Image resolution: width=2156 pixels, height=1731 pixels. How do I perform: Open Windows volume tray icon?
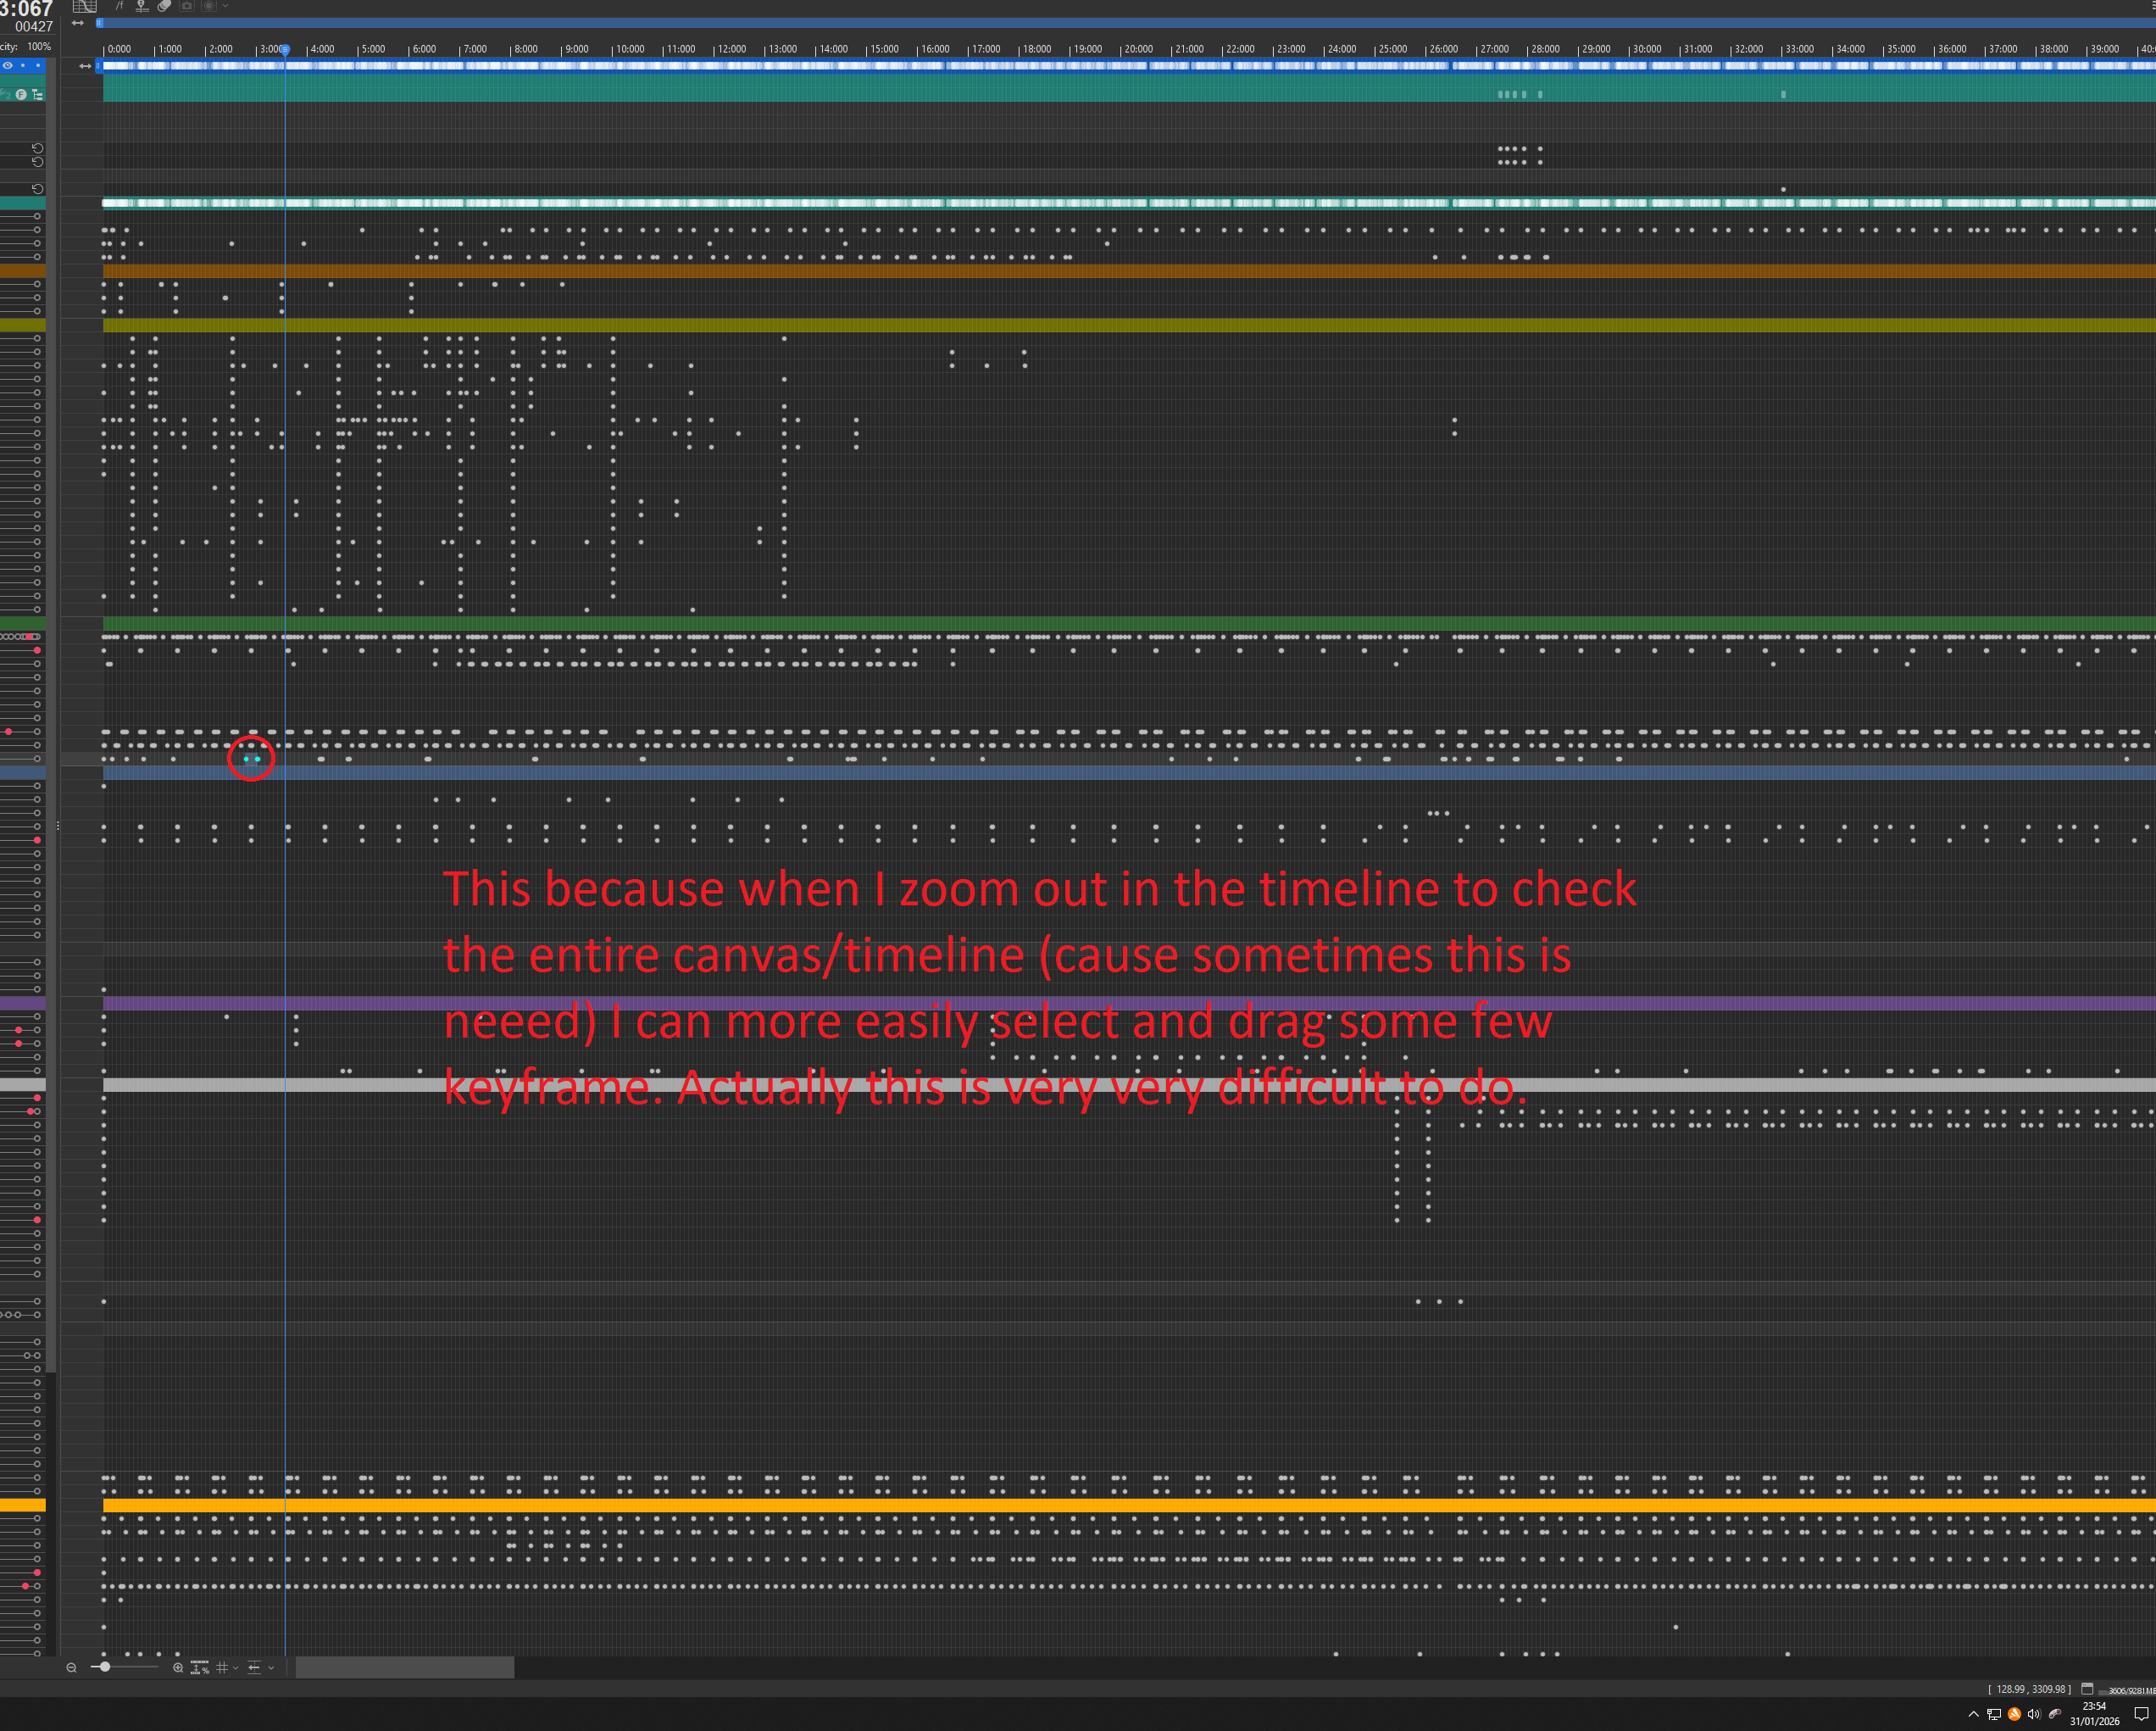[x=2033, y=1714]
